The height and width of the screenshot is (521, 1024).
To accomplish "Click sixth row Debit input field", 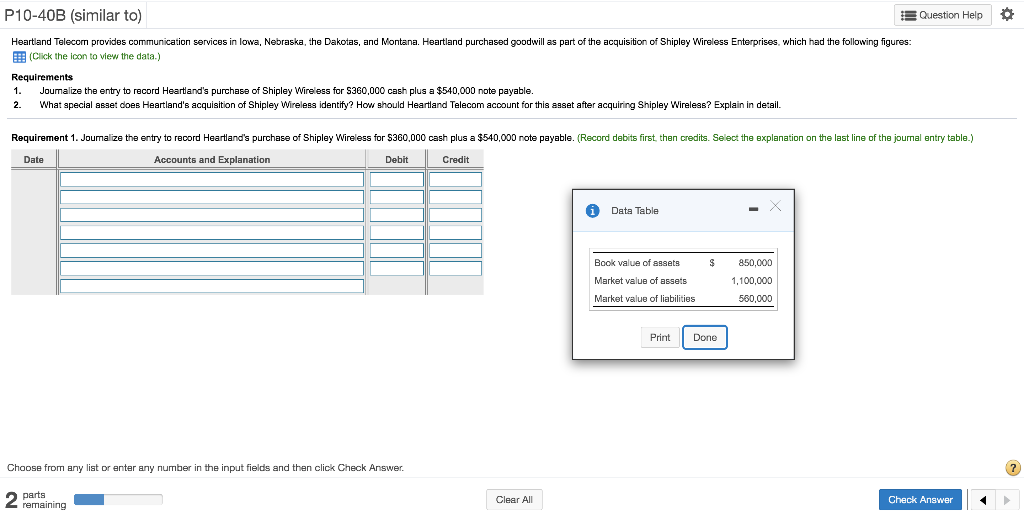I will pyautogui.click(x=396, y=268).
